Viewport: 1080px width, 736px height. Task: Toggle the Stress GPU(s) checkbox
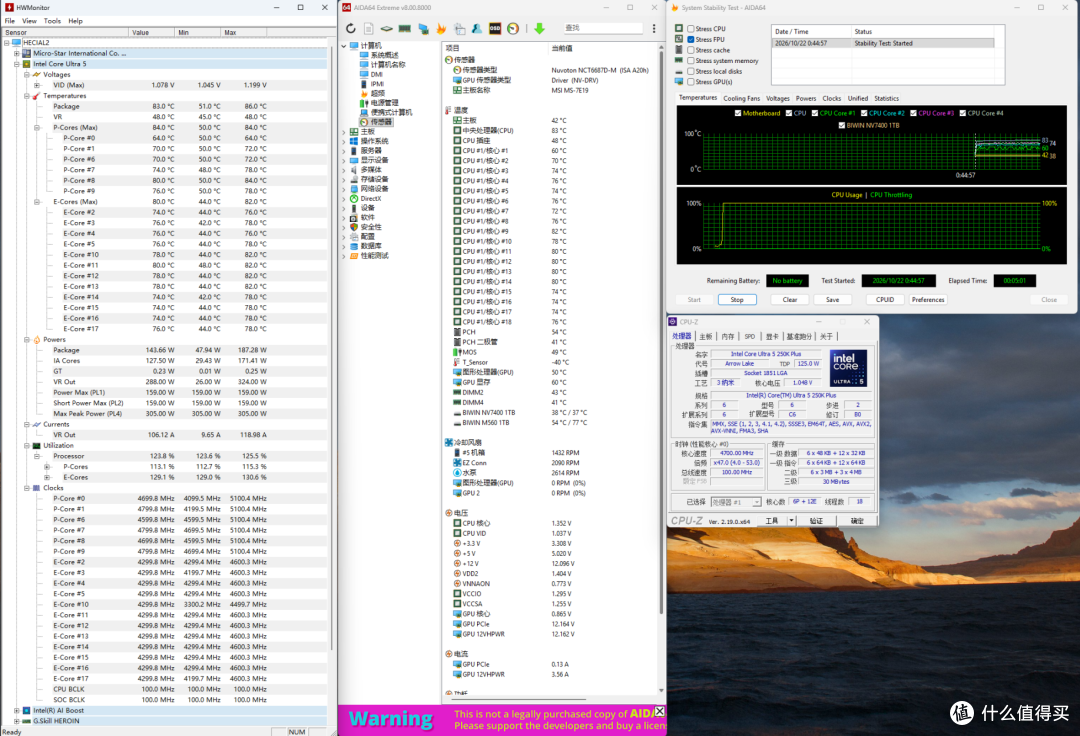click(691, 82)
